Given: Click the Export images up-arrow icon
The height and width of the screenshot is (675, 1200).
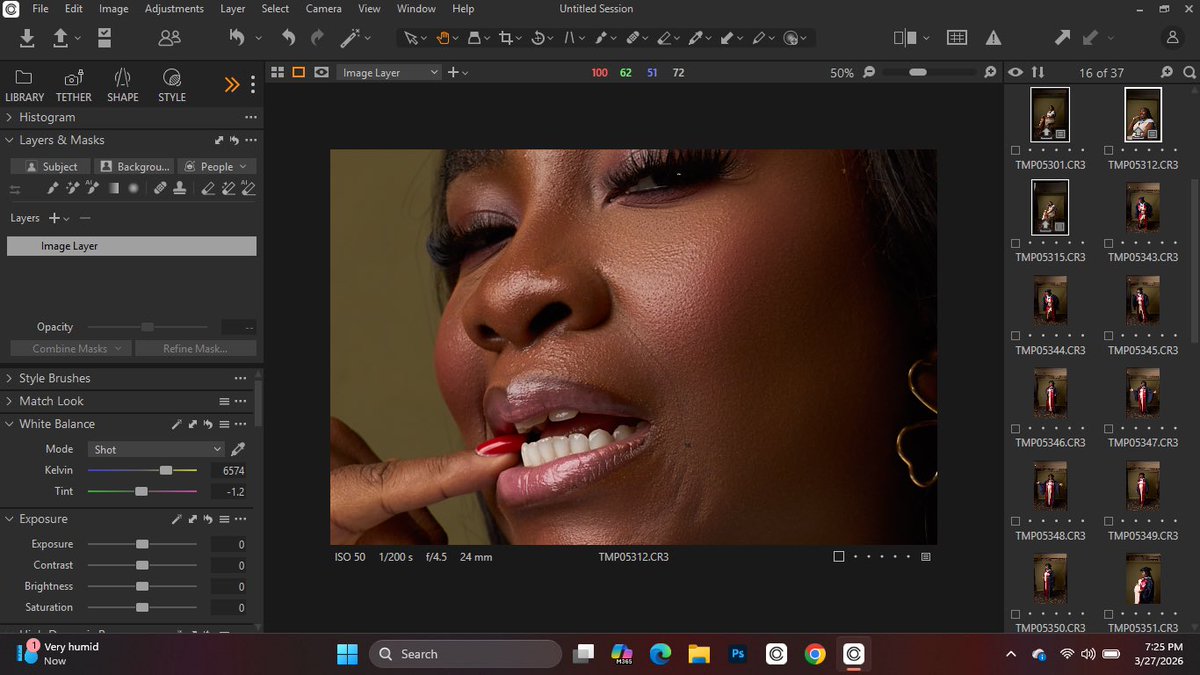Looking at the screenshot, I should [x=60, y=38].
